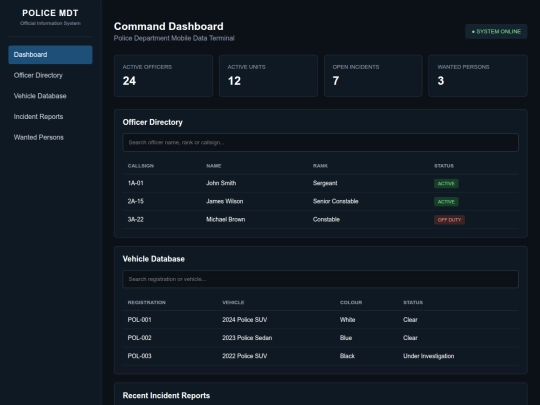The image size is (540, 405).
Task: Click James Wilson's ACTIVE status badge
Action: coord(446,202)
